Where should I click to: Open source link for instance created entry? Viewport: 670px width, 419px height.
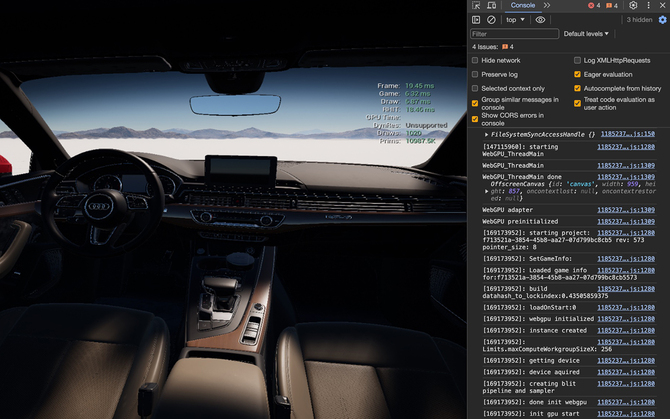(626, 330)
